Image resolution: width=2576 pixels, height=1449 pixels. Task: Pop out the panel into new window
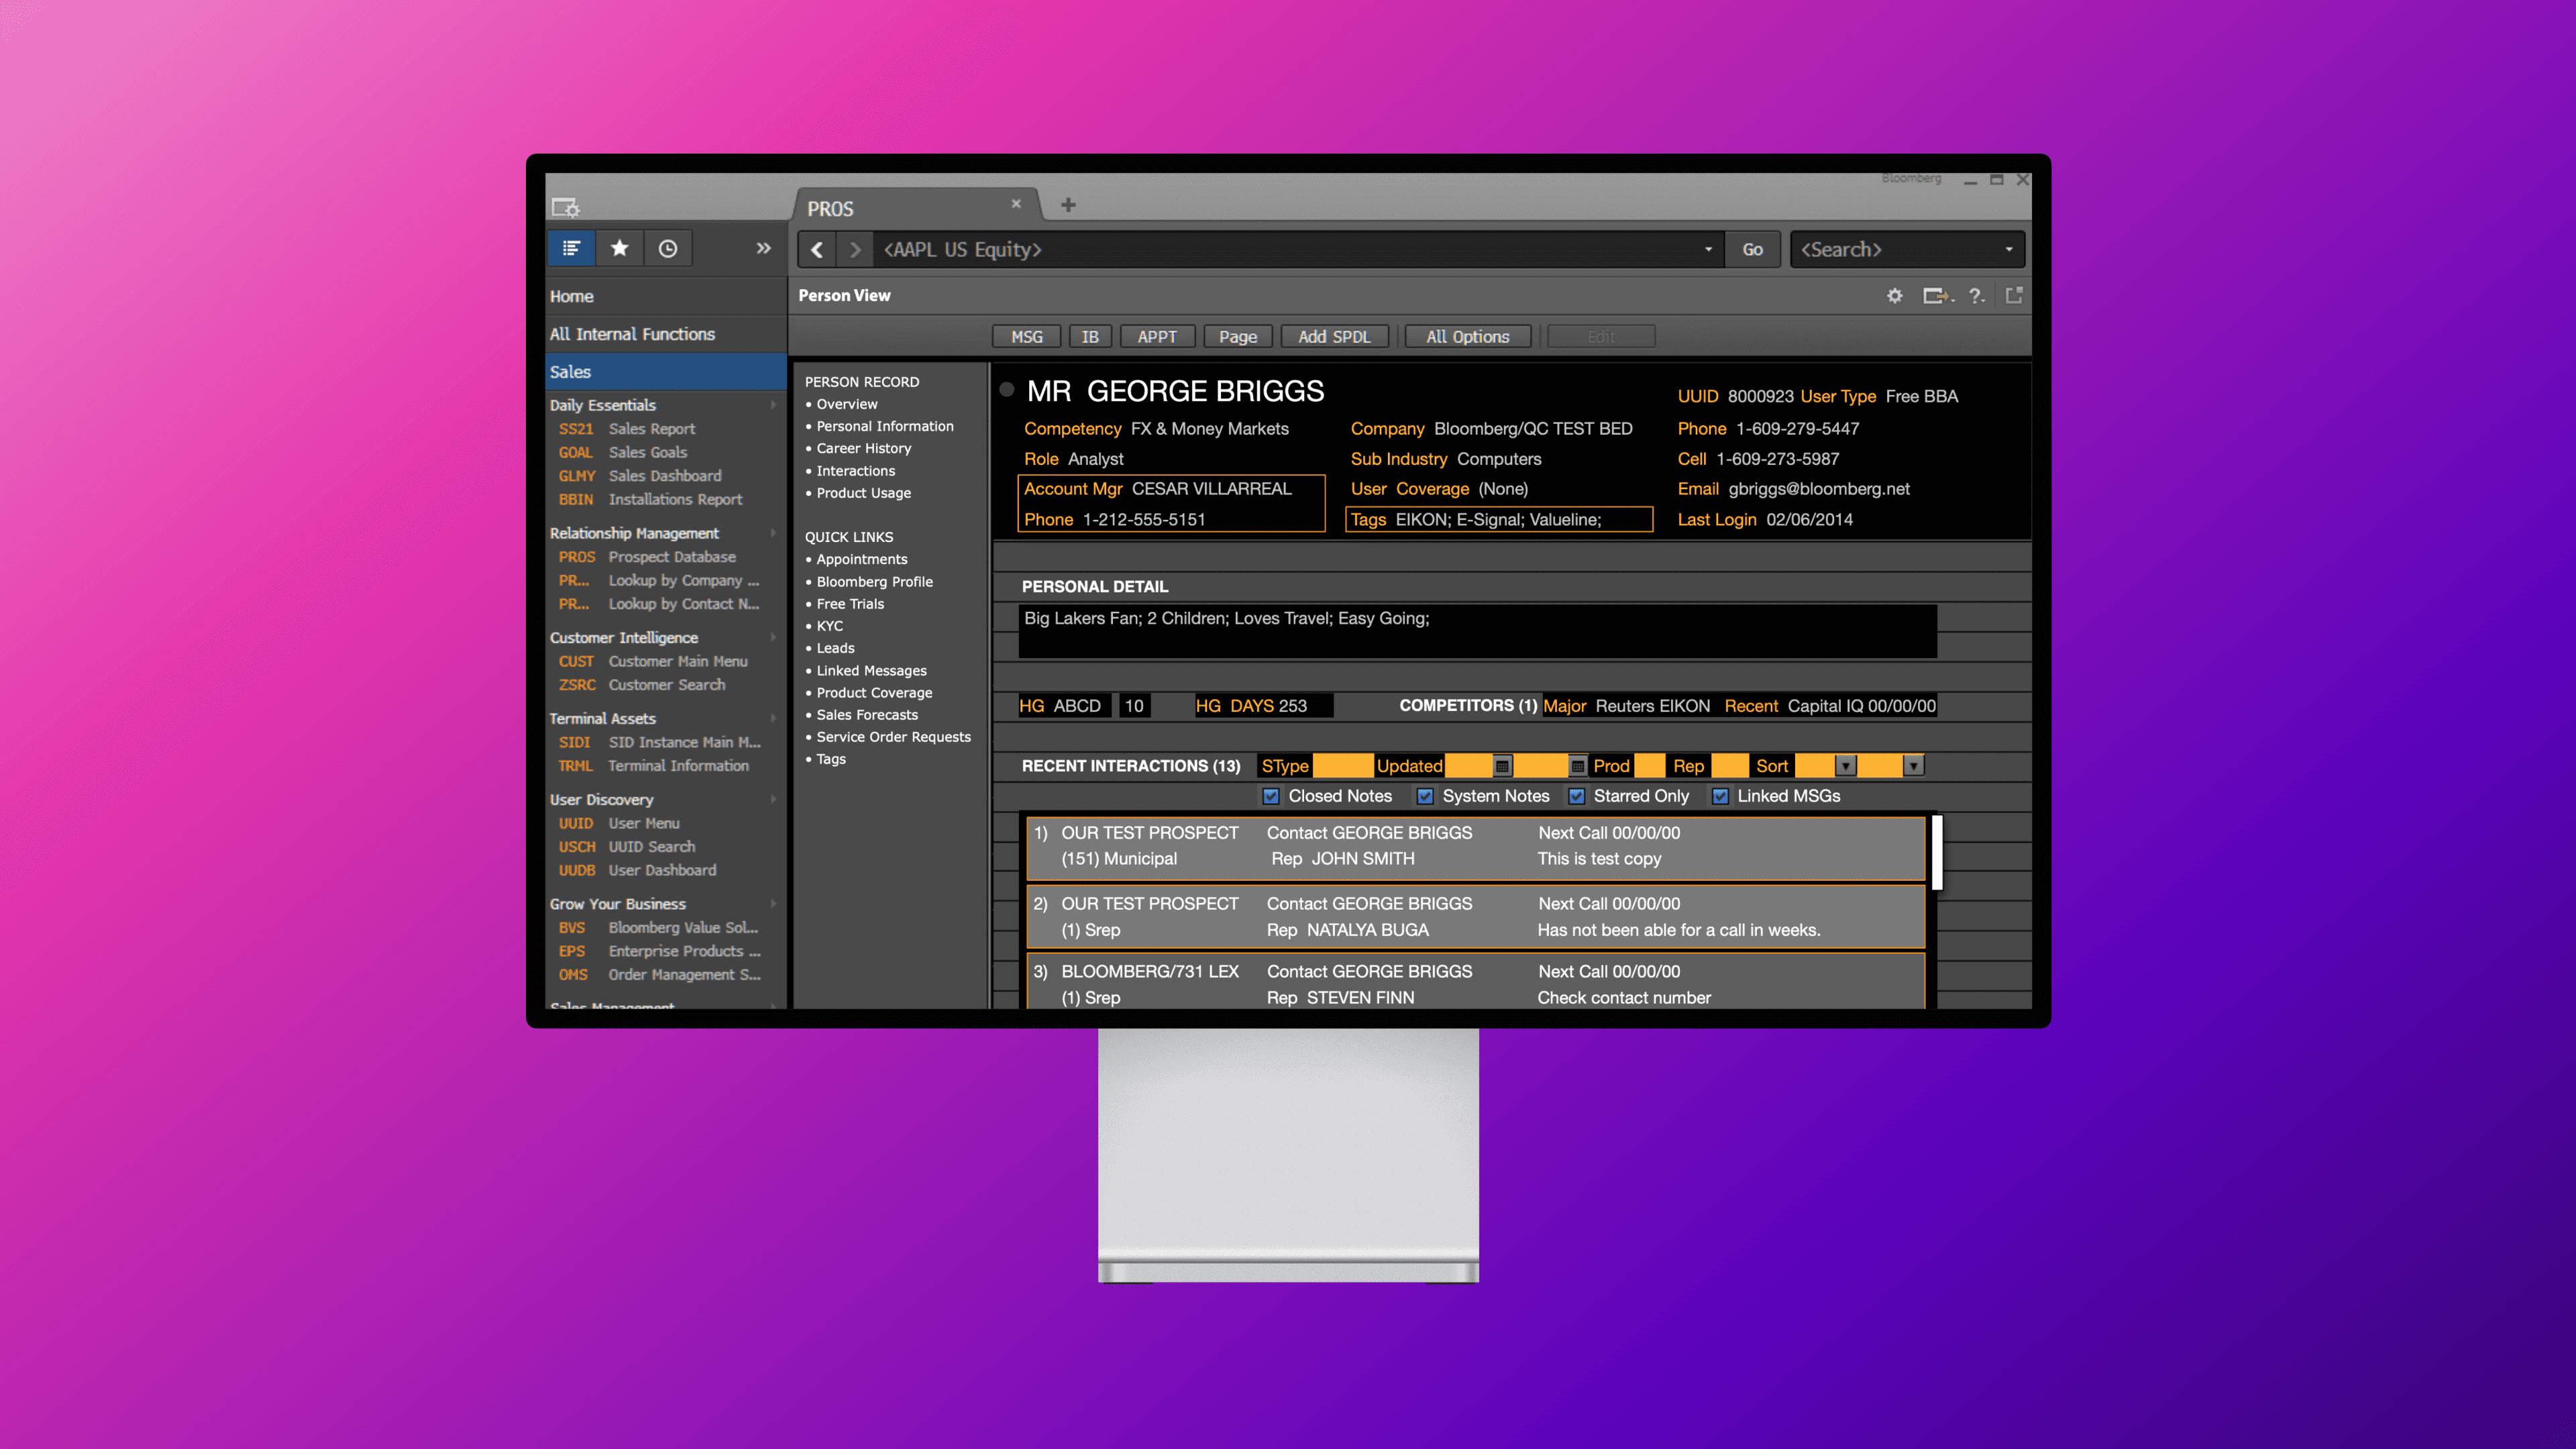click(2014, 295)
